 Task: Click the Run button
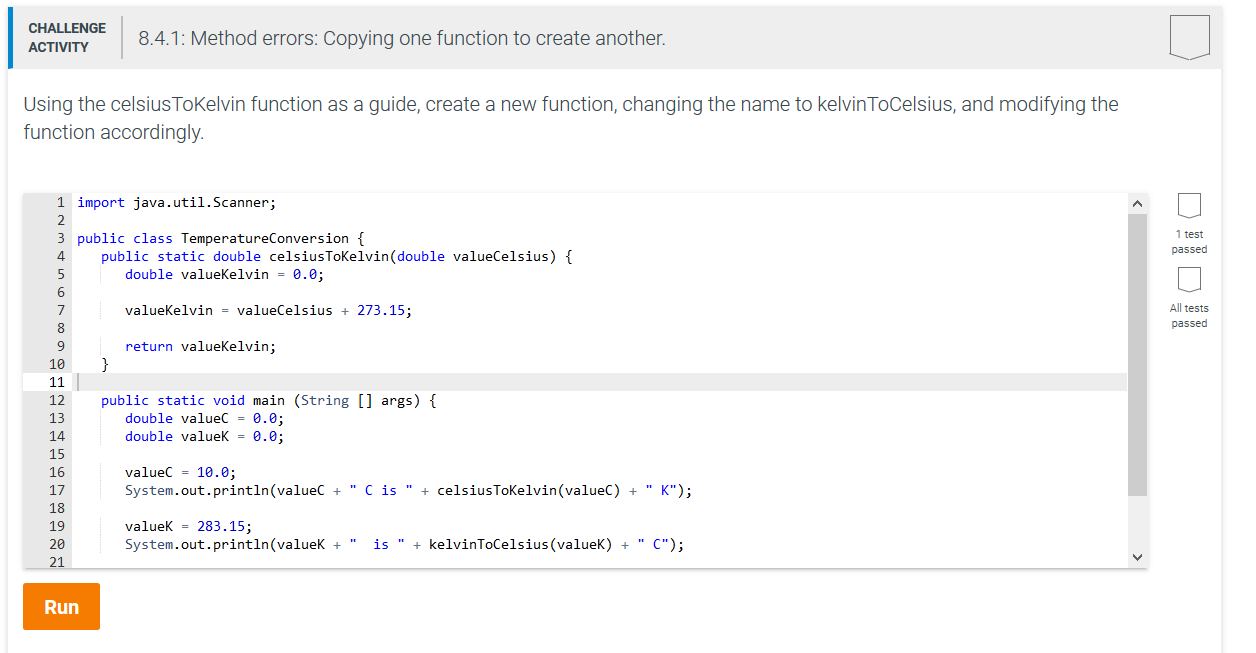pos(61,606)
